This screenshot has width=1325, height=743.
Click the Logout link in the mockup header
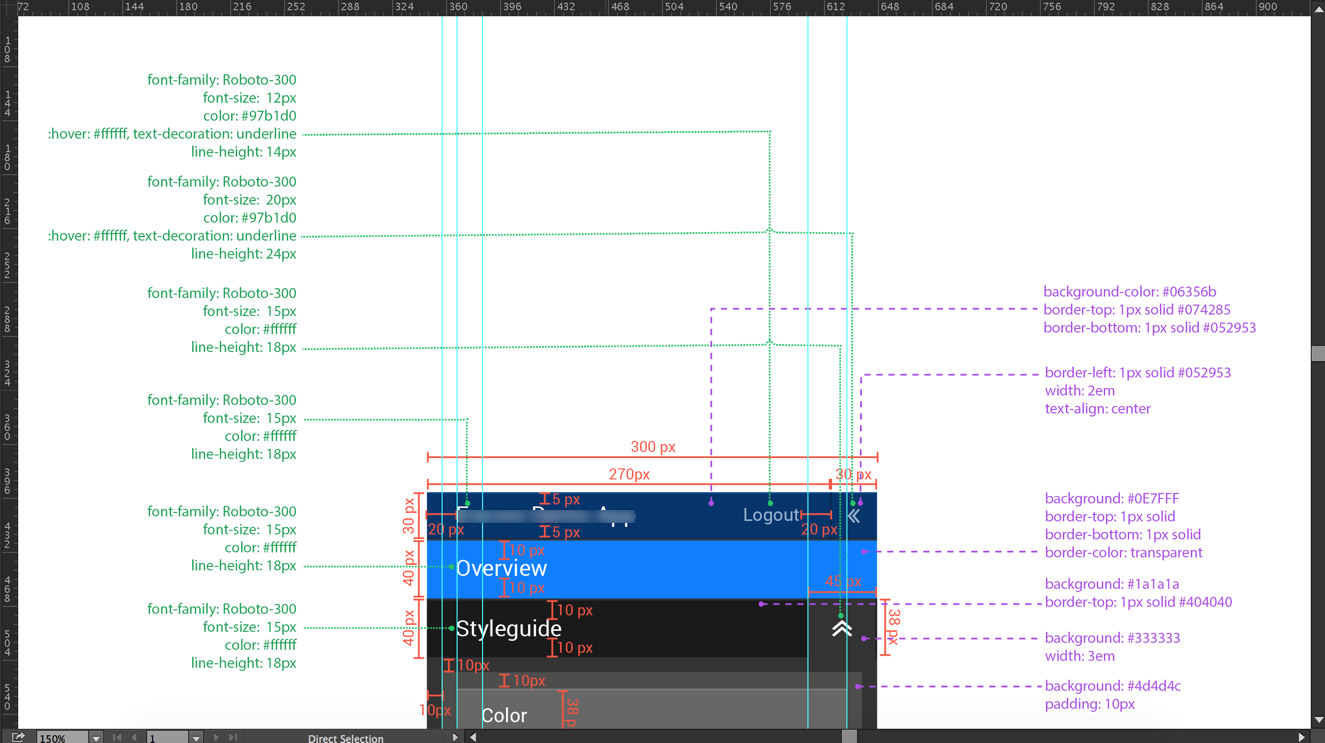tap(771, 515)
